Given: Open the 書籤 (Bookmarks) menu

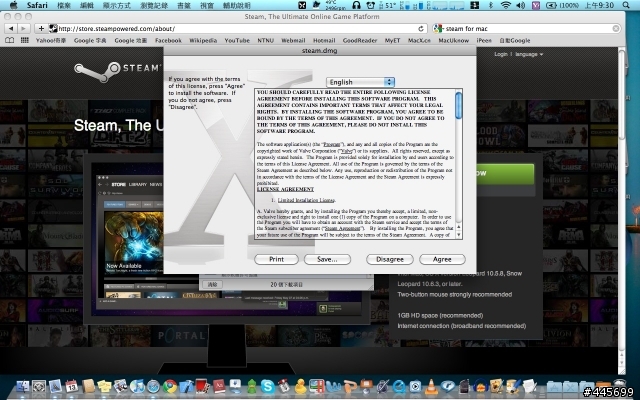Looking at the screenshot, I should tap(184, 5).
